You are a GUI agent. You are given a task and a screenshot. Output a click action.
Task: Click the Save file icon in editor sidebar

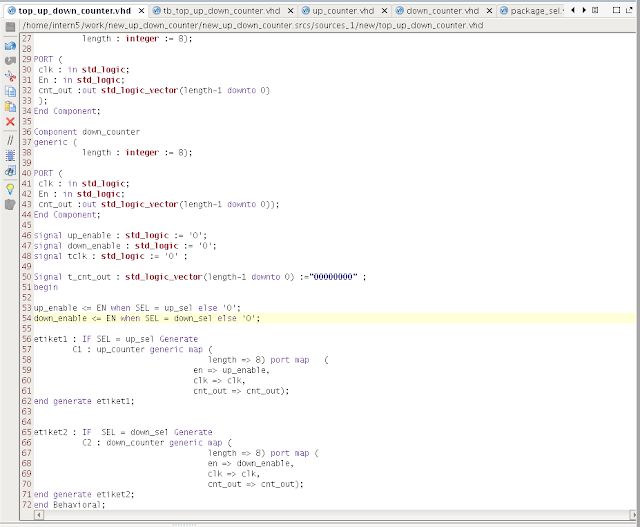pyautogui.click(x=10, y=27)
